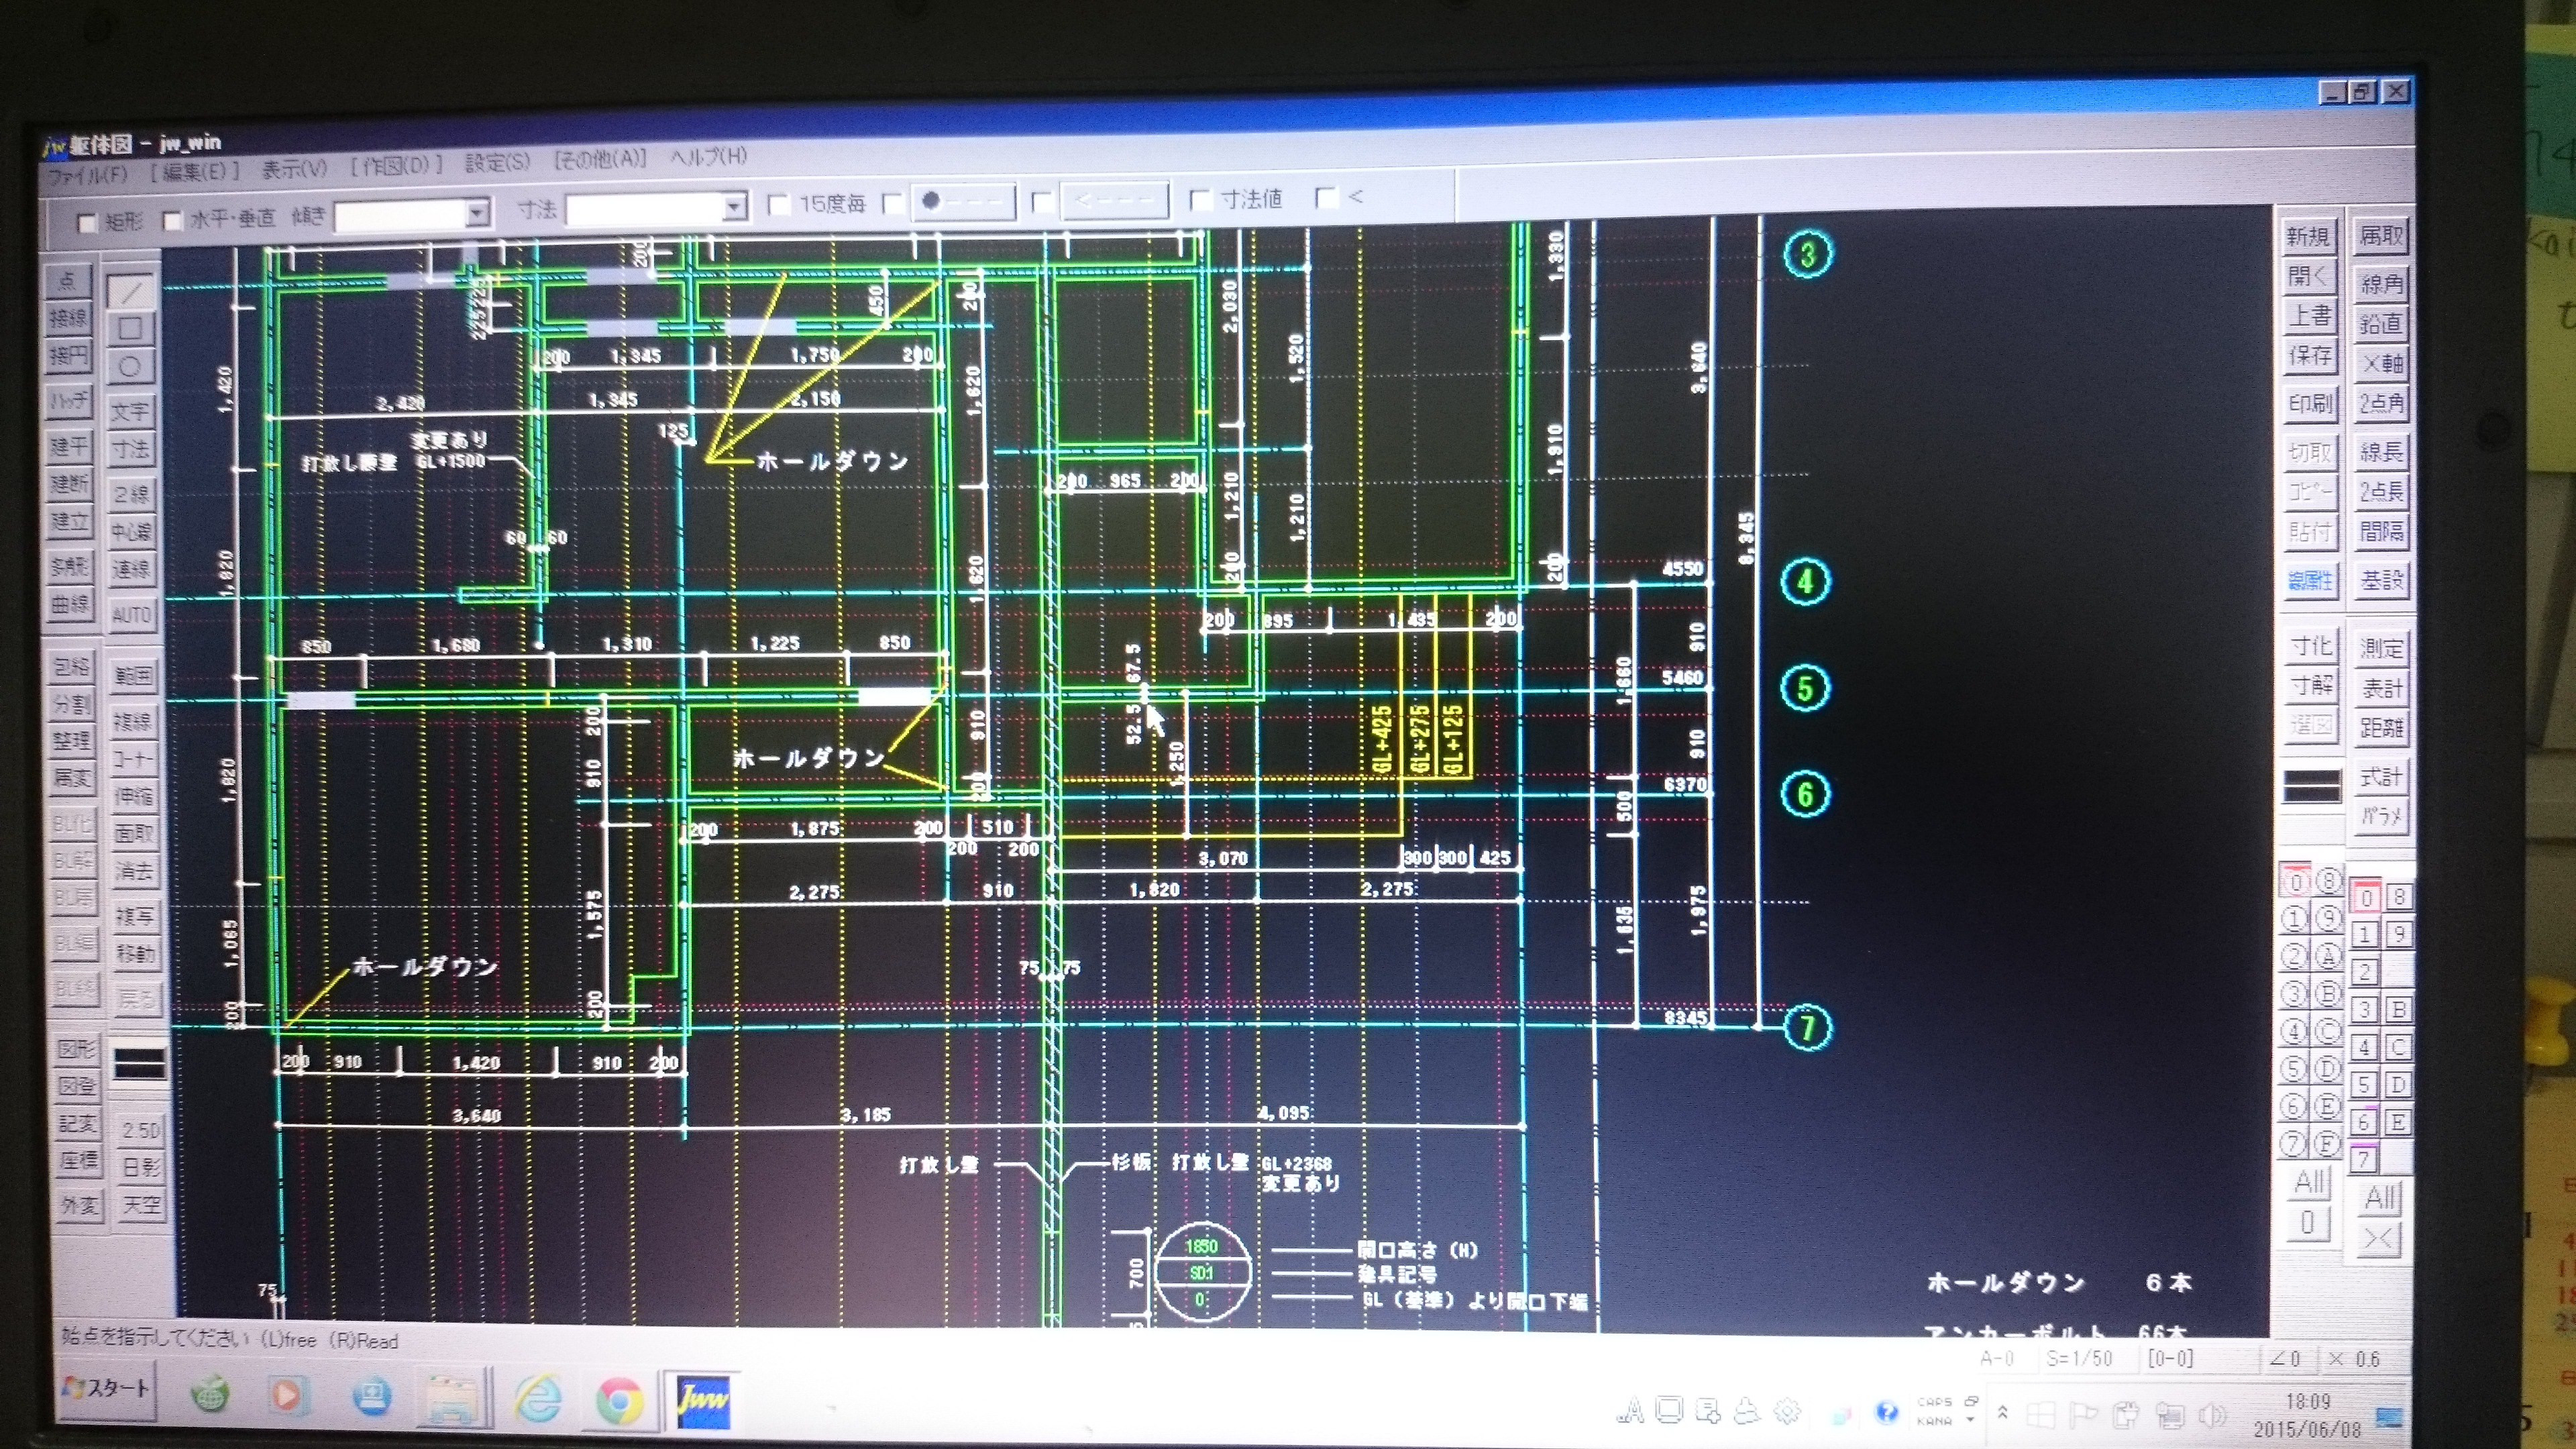Select the 複線 offset line tool

point(133,720)
